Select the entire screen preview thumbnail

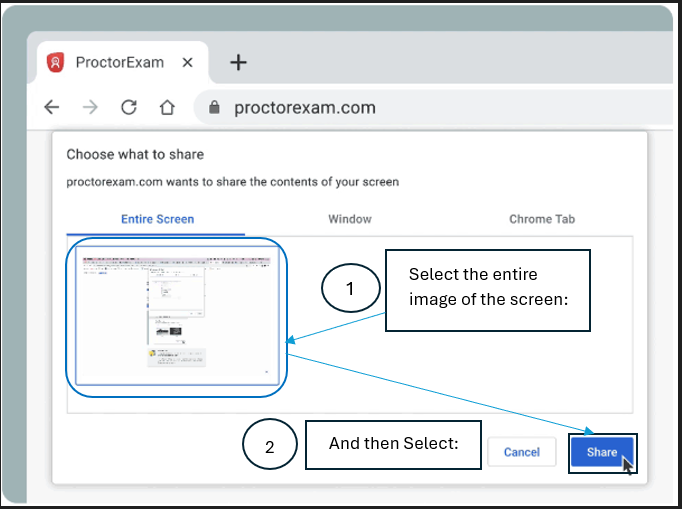[x=177, y=316]
